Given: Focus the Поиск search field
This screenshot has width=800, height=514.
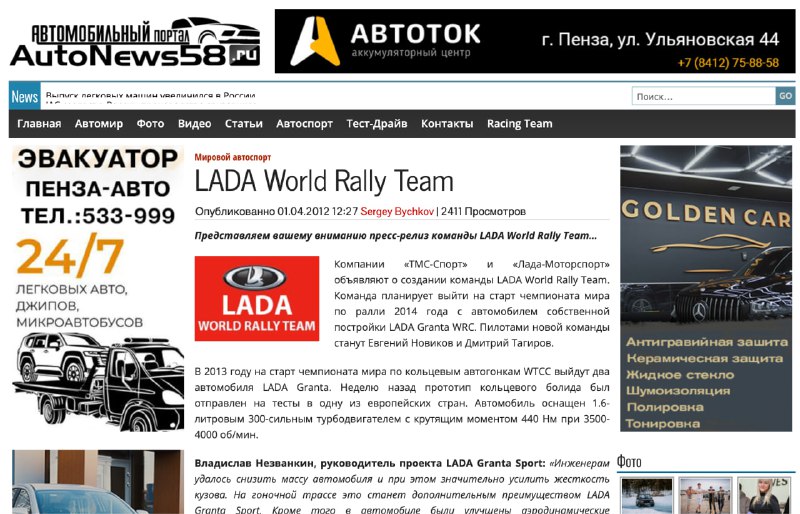Looking at the screenshot, I should coord(704,96).
